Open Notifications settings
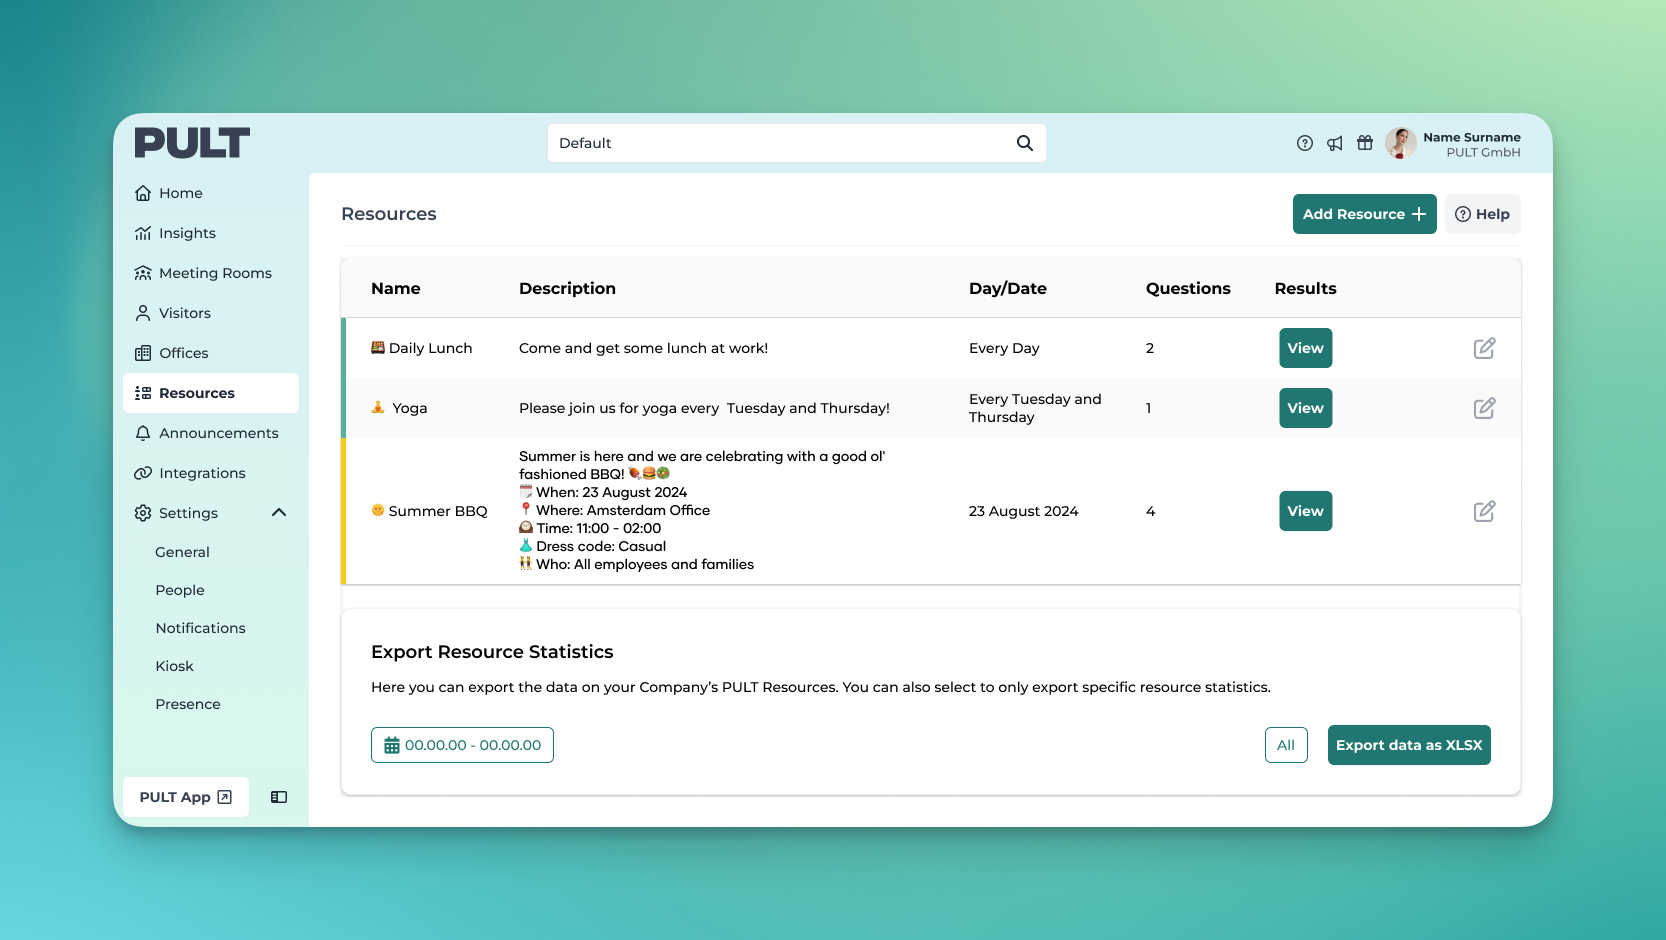Viewport: 1666px width, 940px height. pos(200,628)
